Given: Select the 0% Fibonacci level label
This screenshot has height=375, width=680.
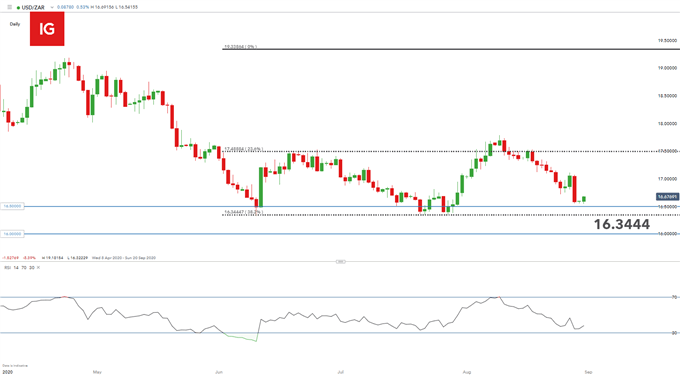Looking at the screenshot, I should [241, 46].
